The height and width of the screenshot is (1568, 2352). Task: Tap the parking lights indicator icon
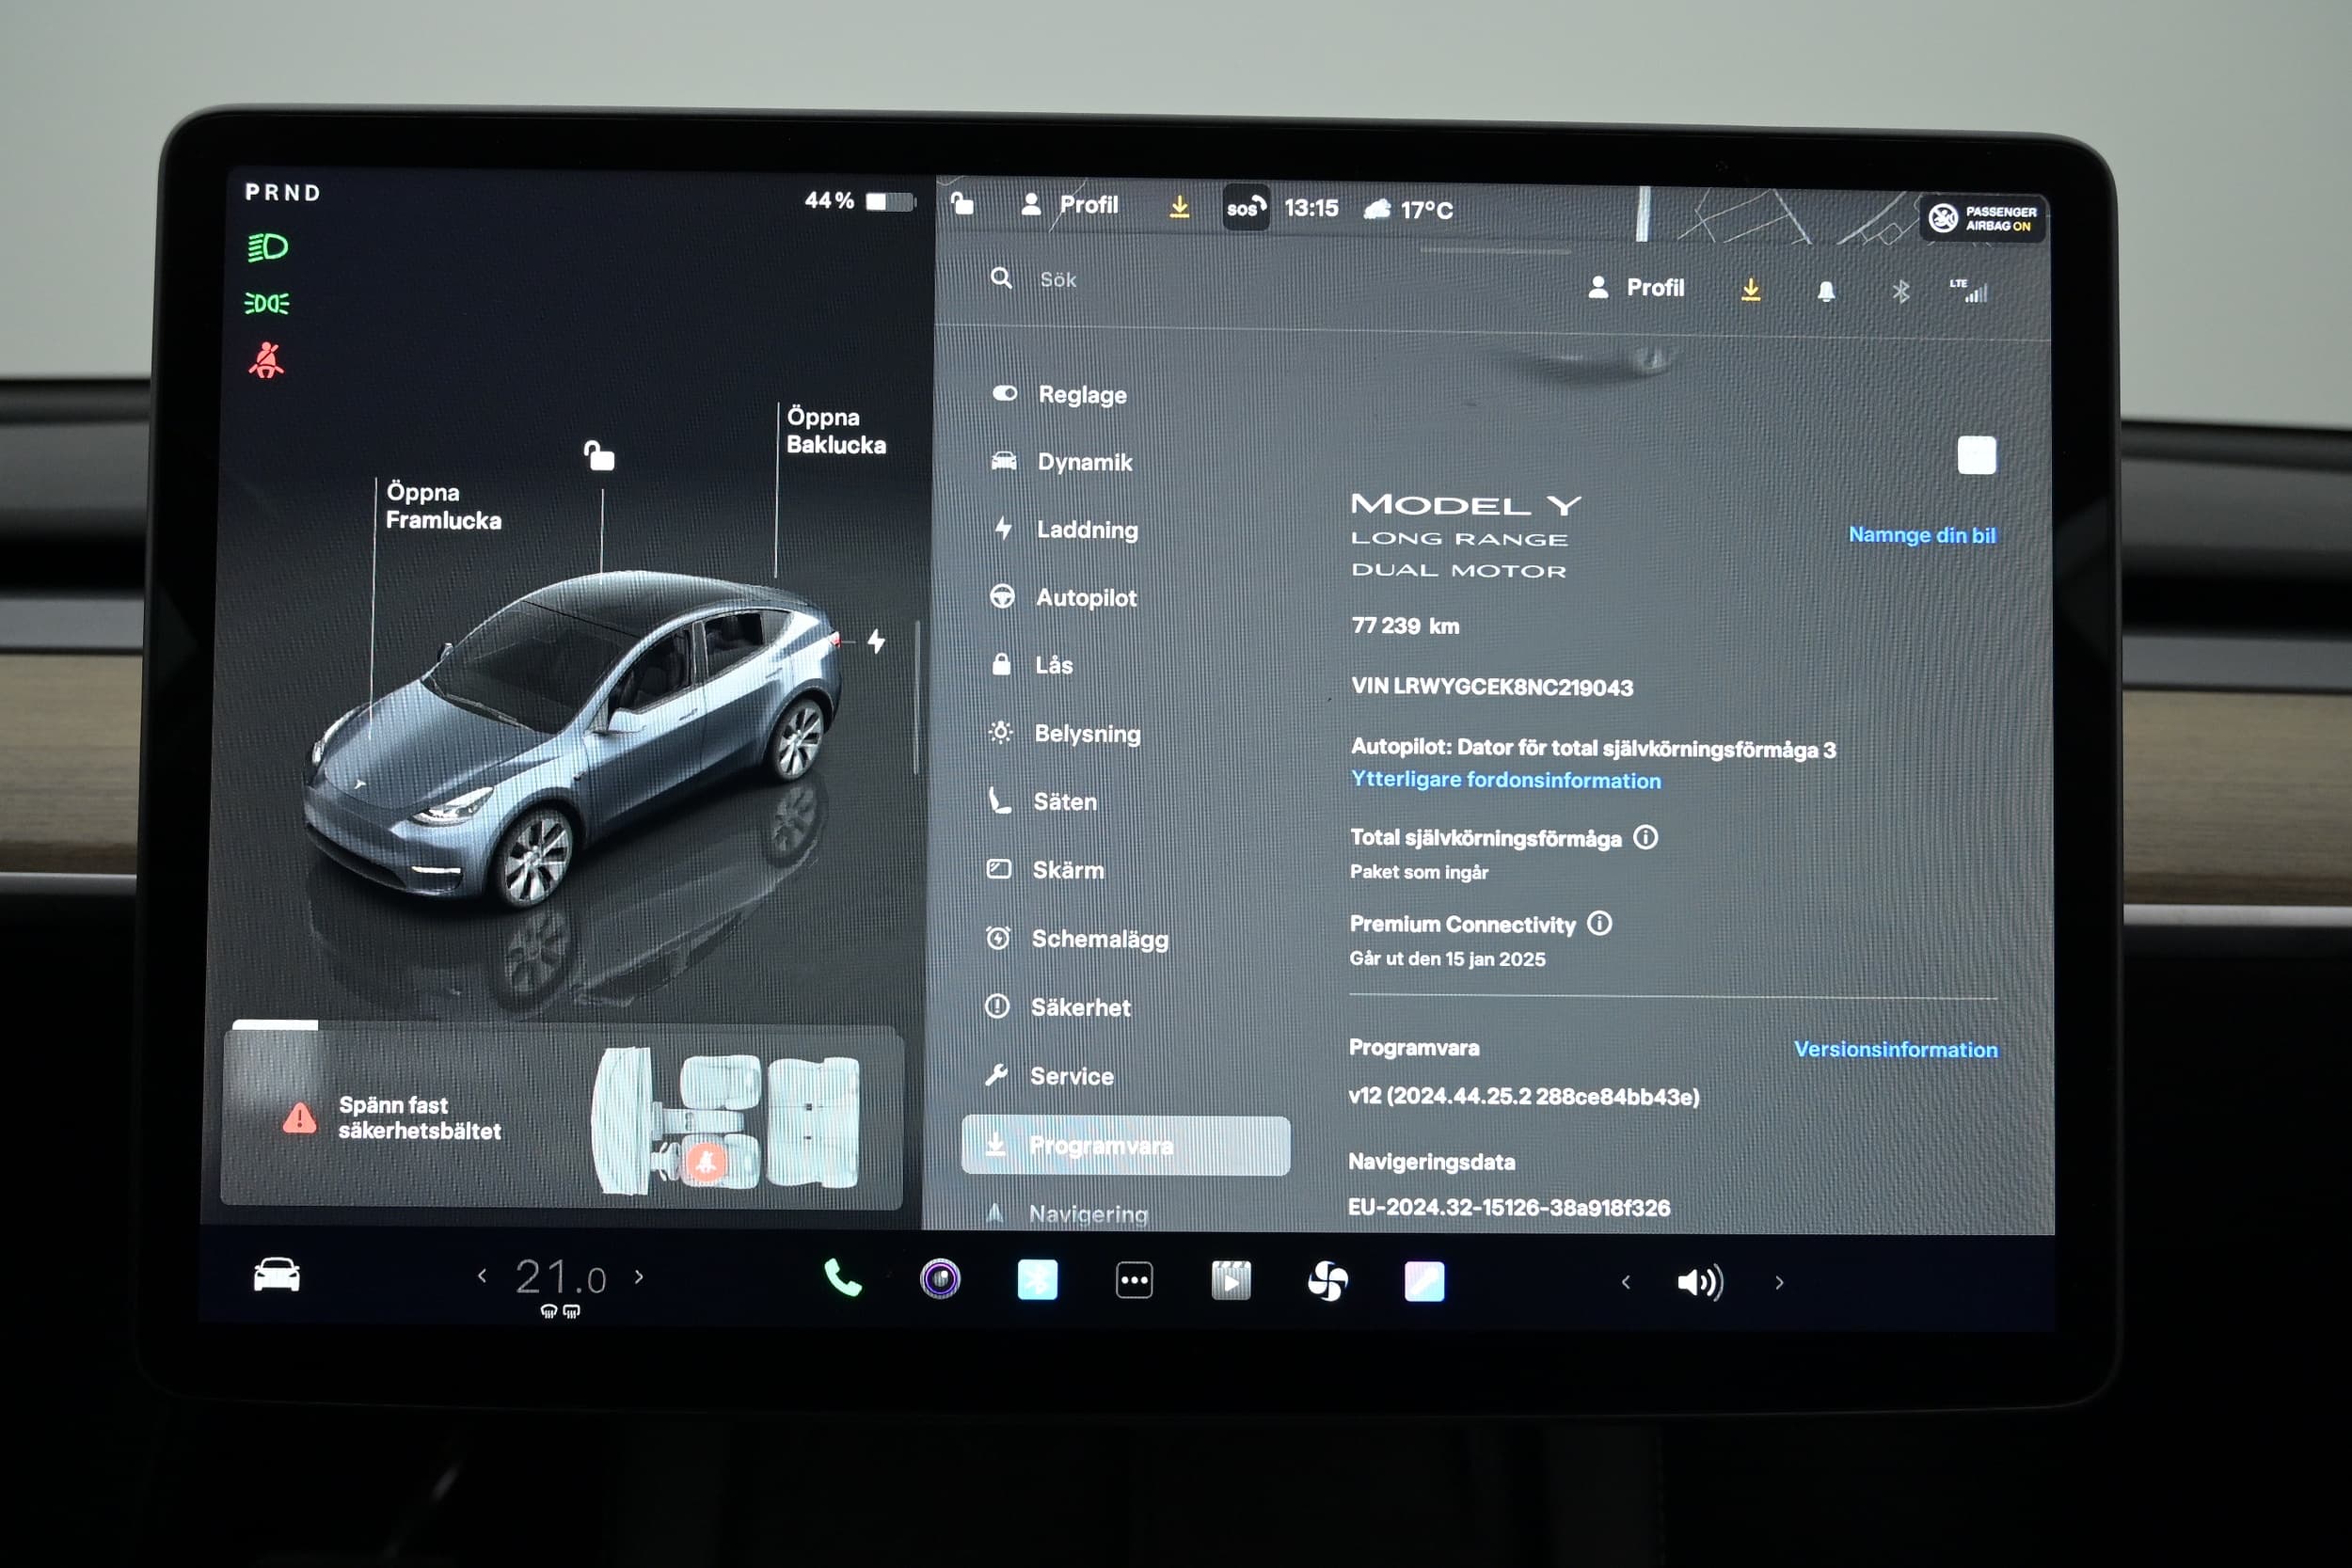(x=267, y=303)
